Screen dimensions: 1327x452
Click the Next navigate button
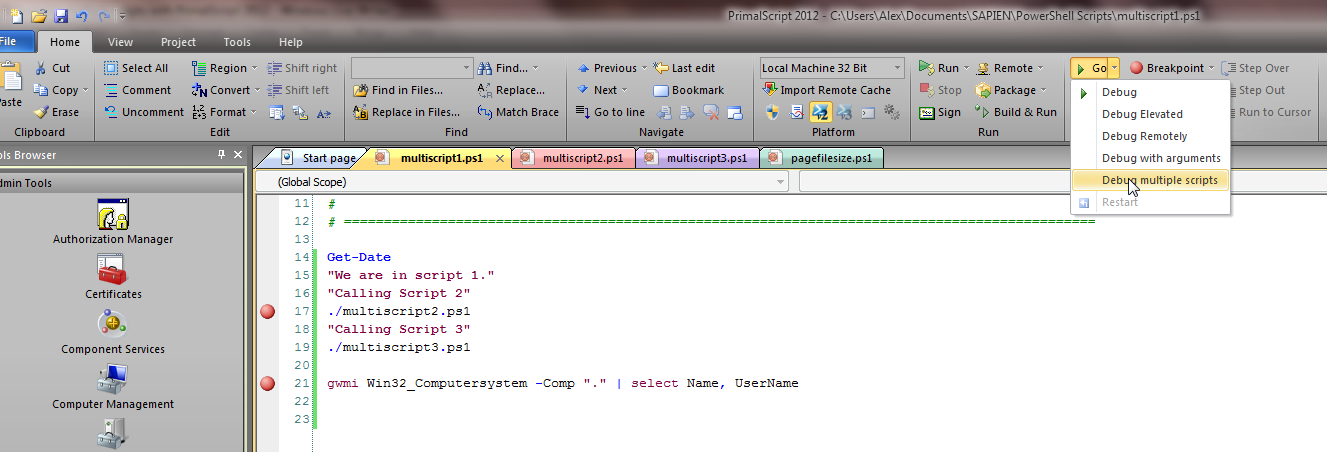pos(601,90)
